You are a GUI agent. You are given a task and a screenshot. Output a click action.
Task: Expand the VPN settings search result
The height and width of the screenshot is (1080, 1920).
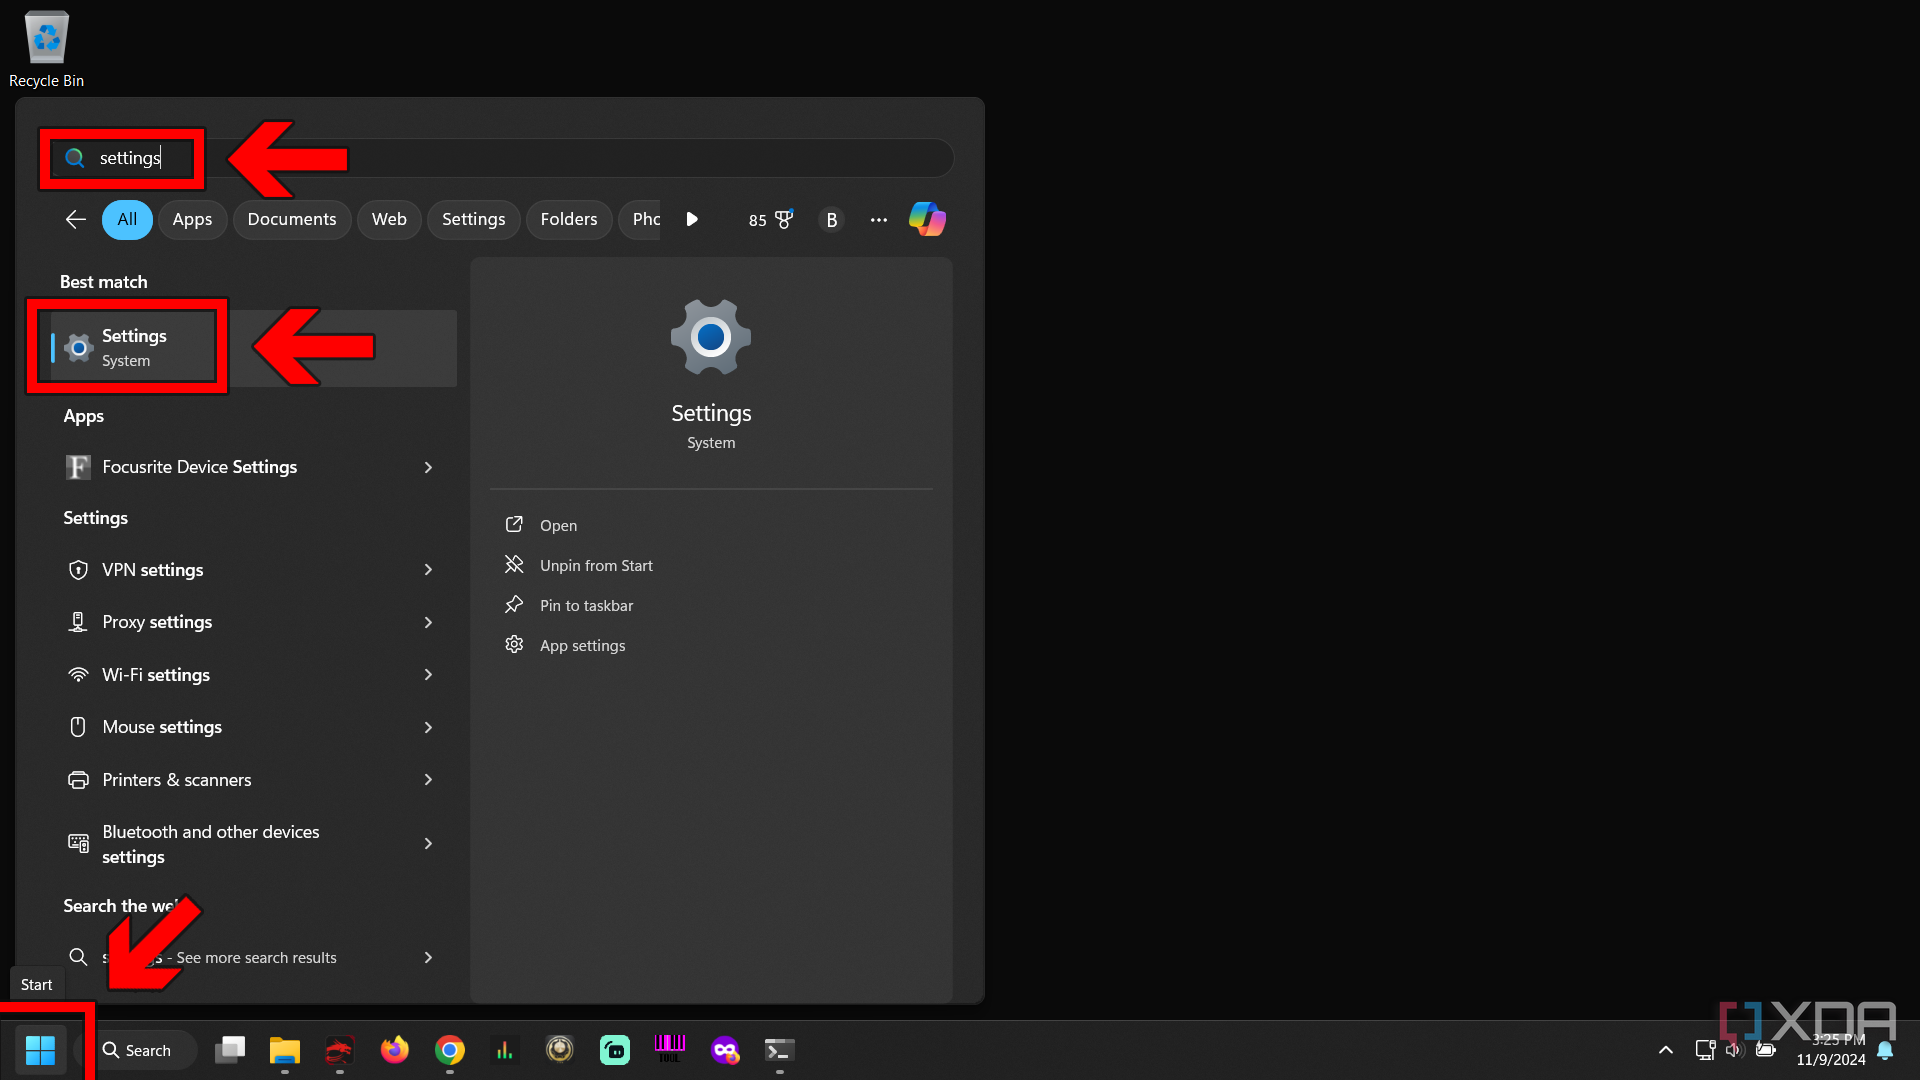tap(427, 570)
